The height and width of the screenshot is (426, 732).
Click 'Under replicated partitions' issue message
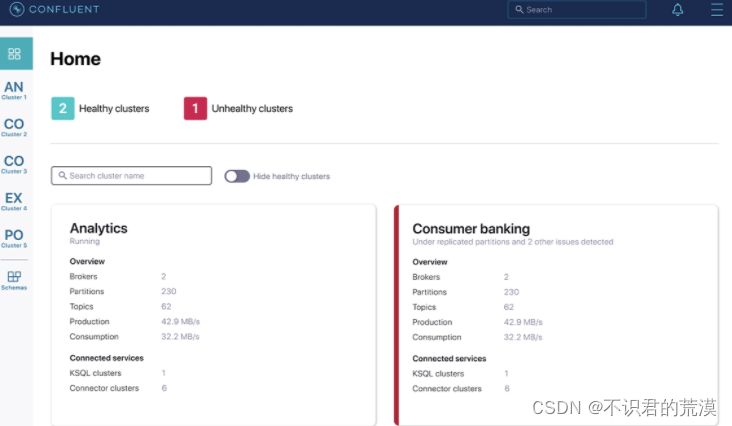[513, 242]
